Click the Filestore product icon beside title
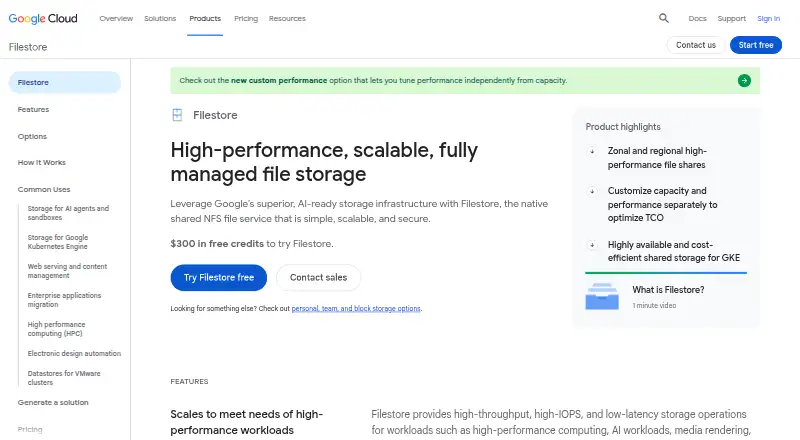The height and width of the screenshot is (440, 800). (x=177, y=115)
